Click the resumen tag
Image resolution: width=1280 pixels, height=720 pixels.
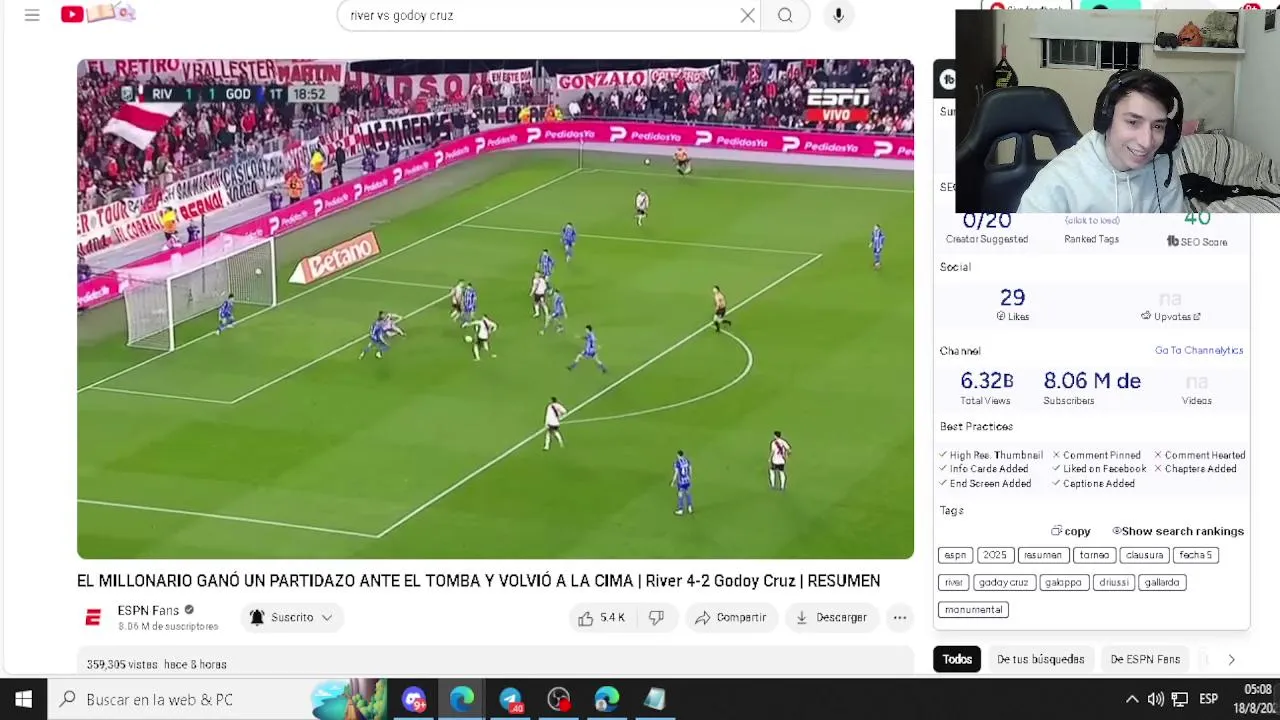(x=1042, y=555)
